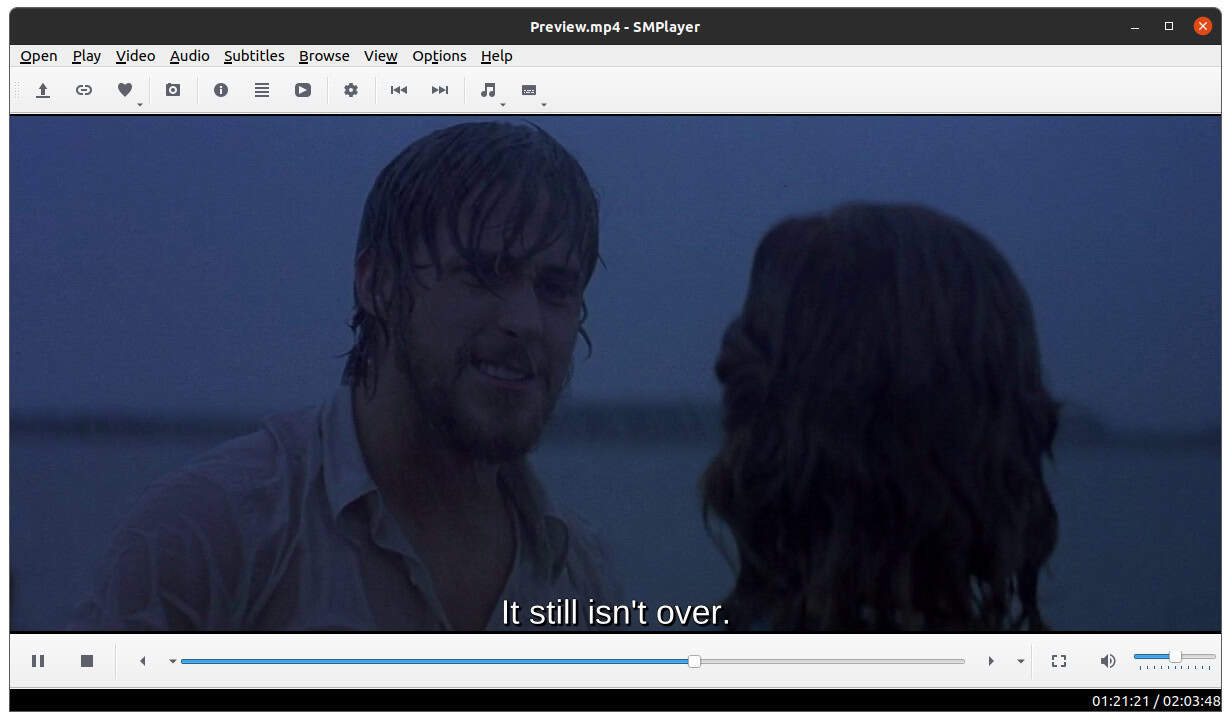Mute the audio with the speaker icon
Screen dimensions: 1231x721
coord(1107,660)
